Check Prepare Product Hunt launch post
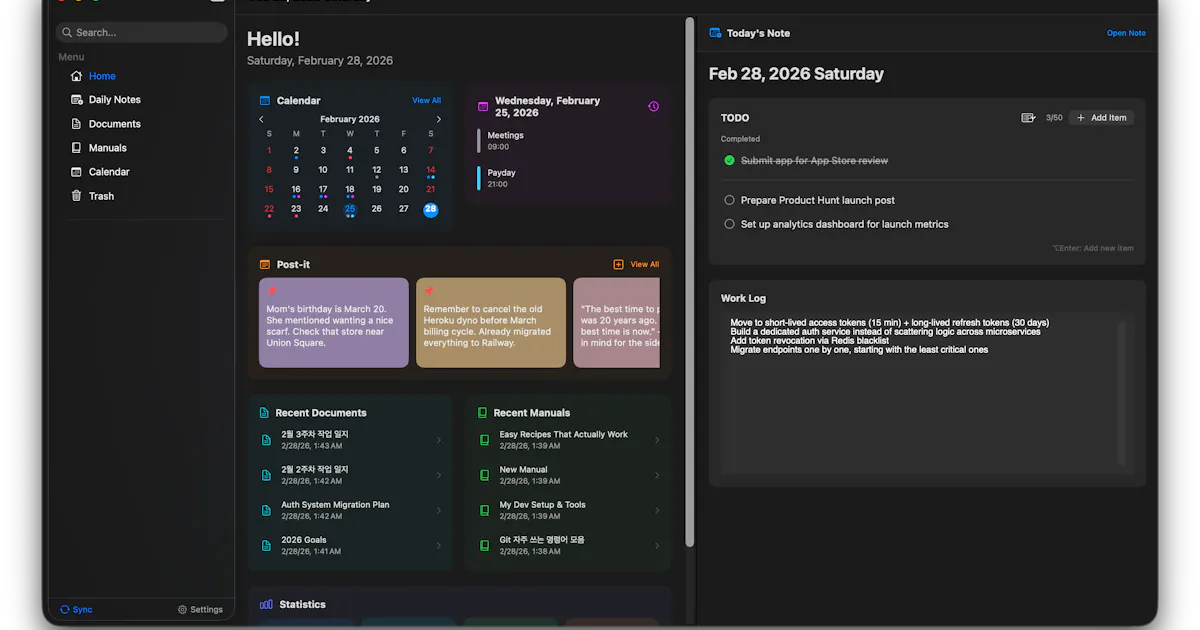 (729, 200)
